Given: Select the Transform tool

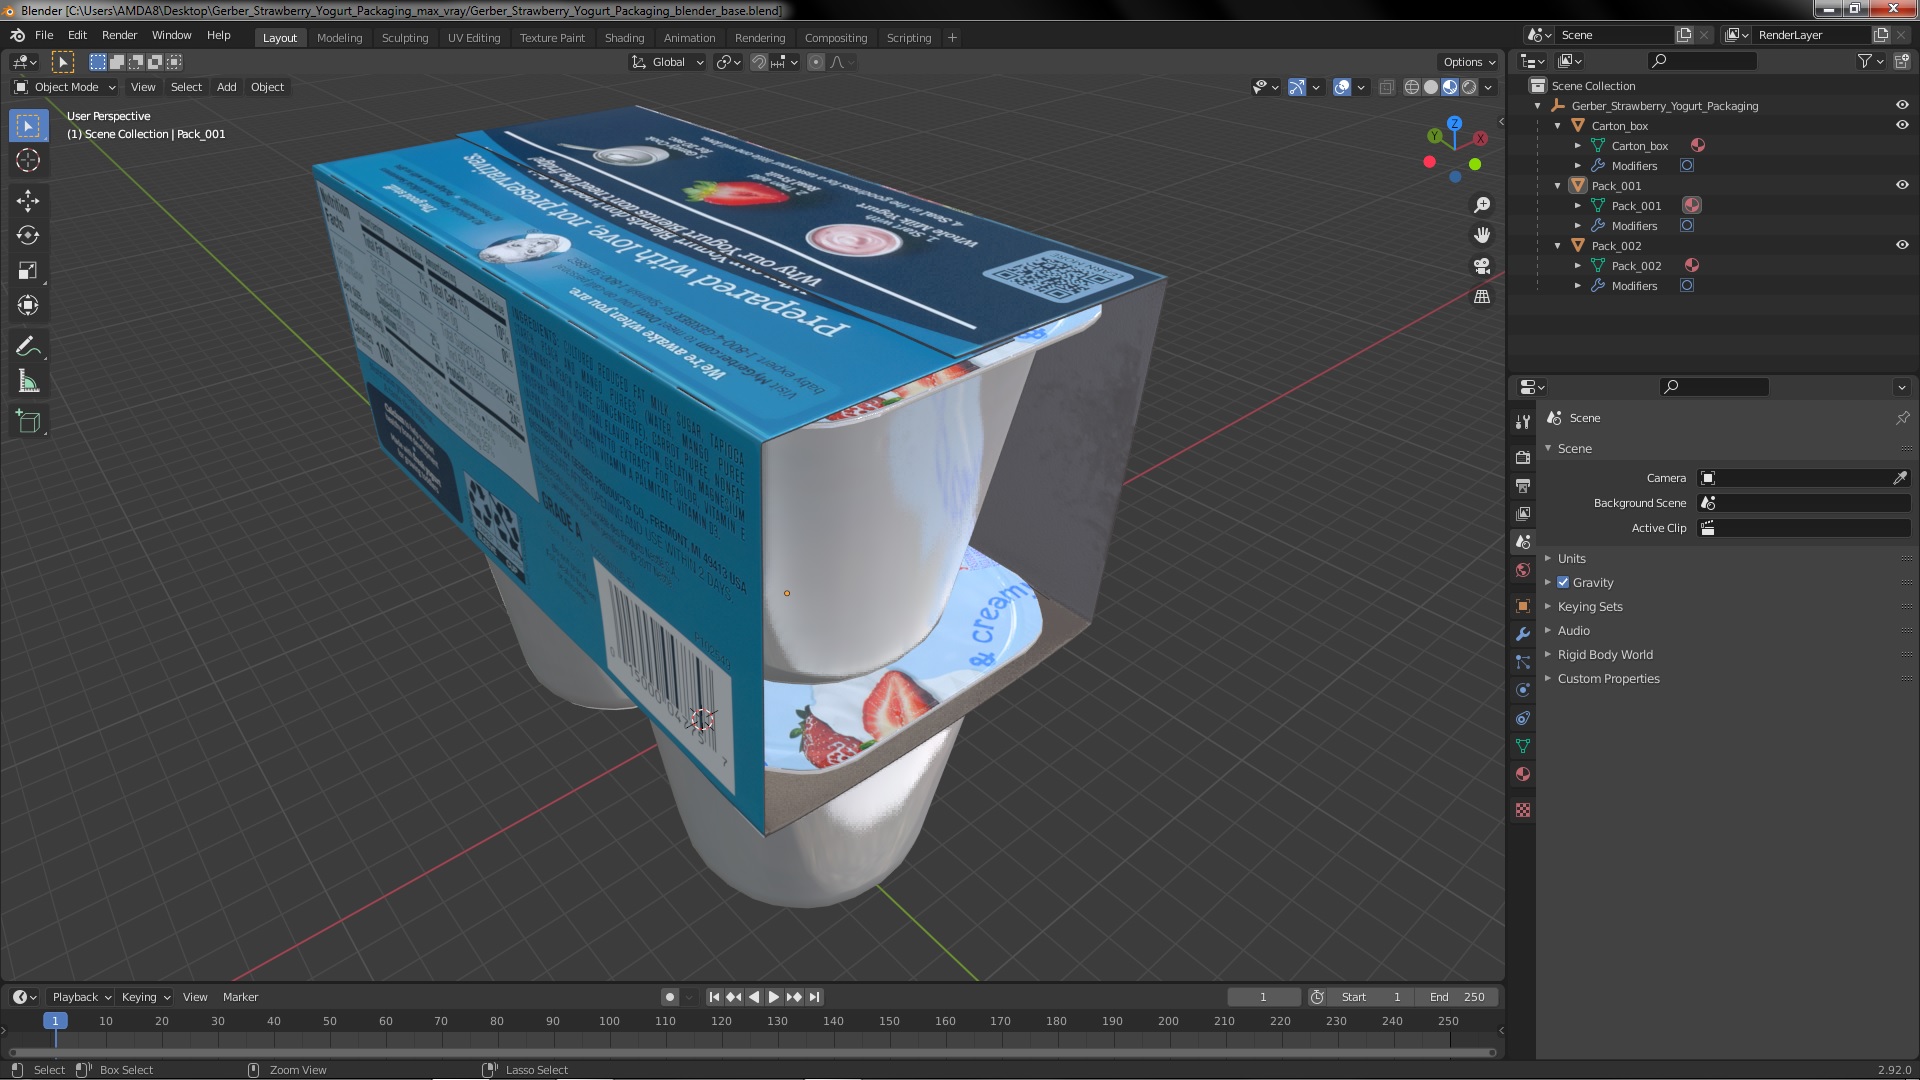Looking at the screenshot, I should click(28, 305).
